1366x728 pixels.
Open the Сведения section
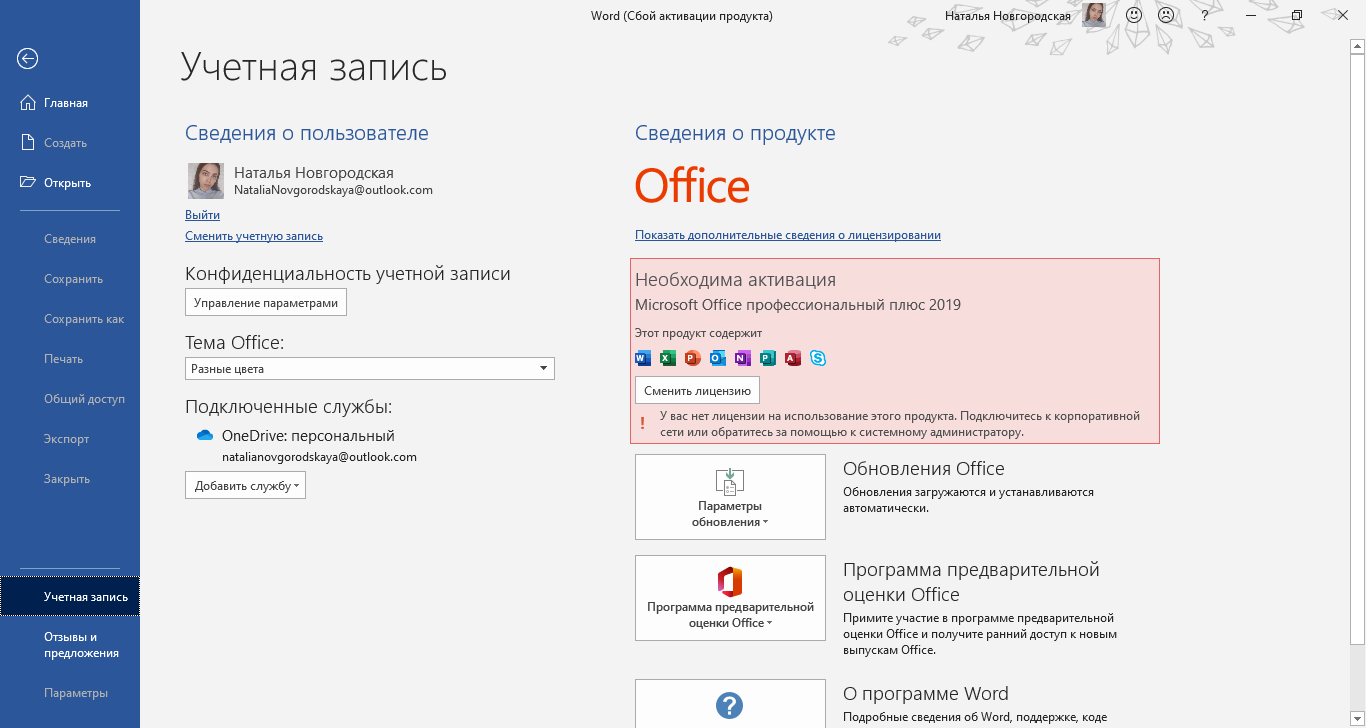point(70,239)
